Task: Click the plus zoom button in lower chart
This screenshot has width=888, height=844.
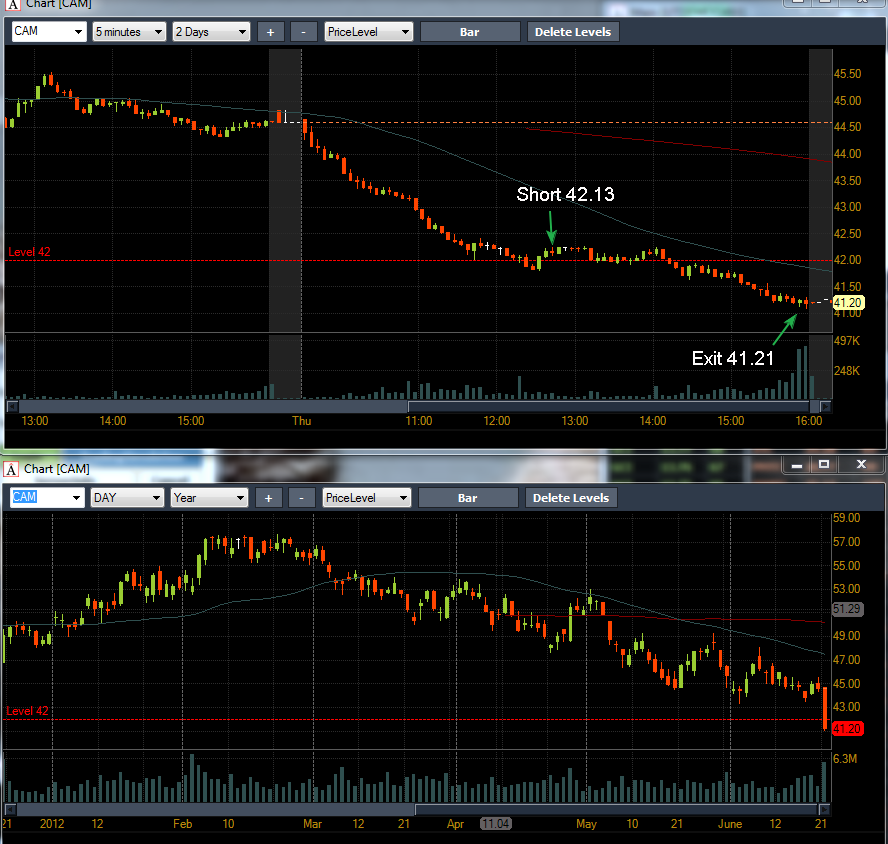Action: [268, 498]
